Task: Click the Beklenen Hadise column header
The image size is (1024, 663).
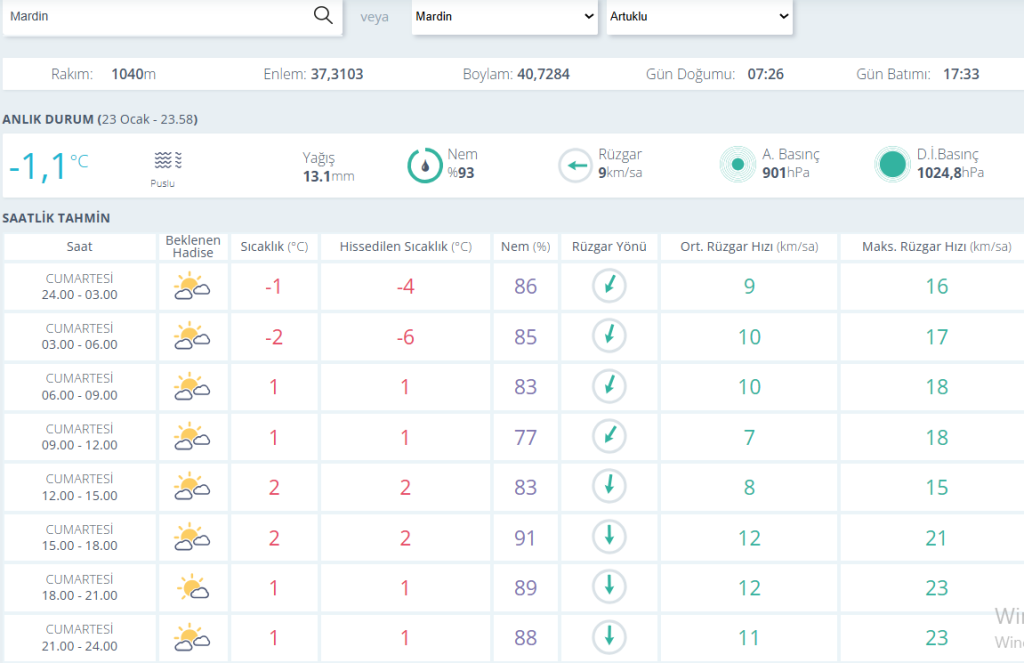Action: coord(192,247)
